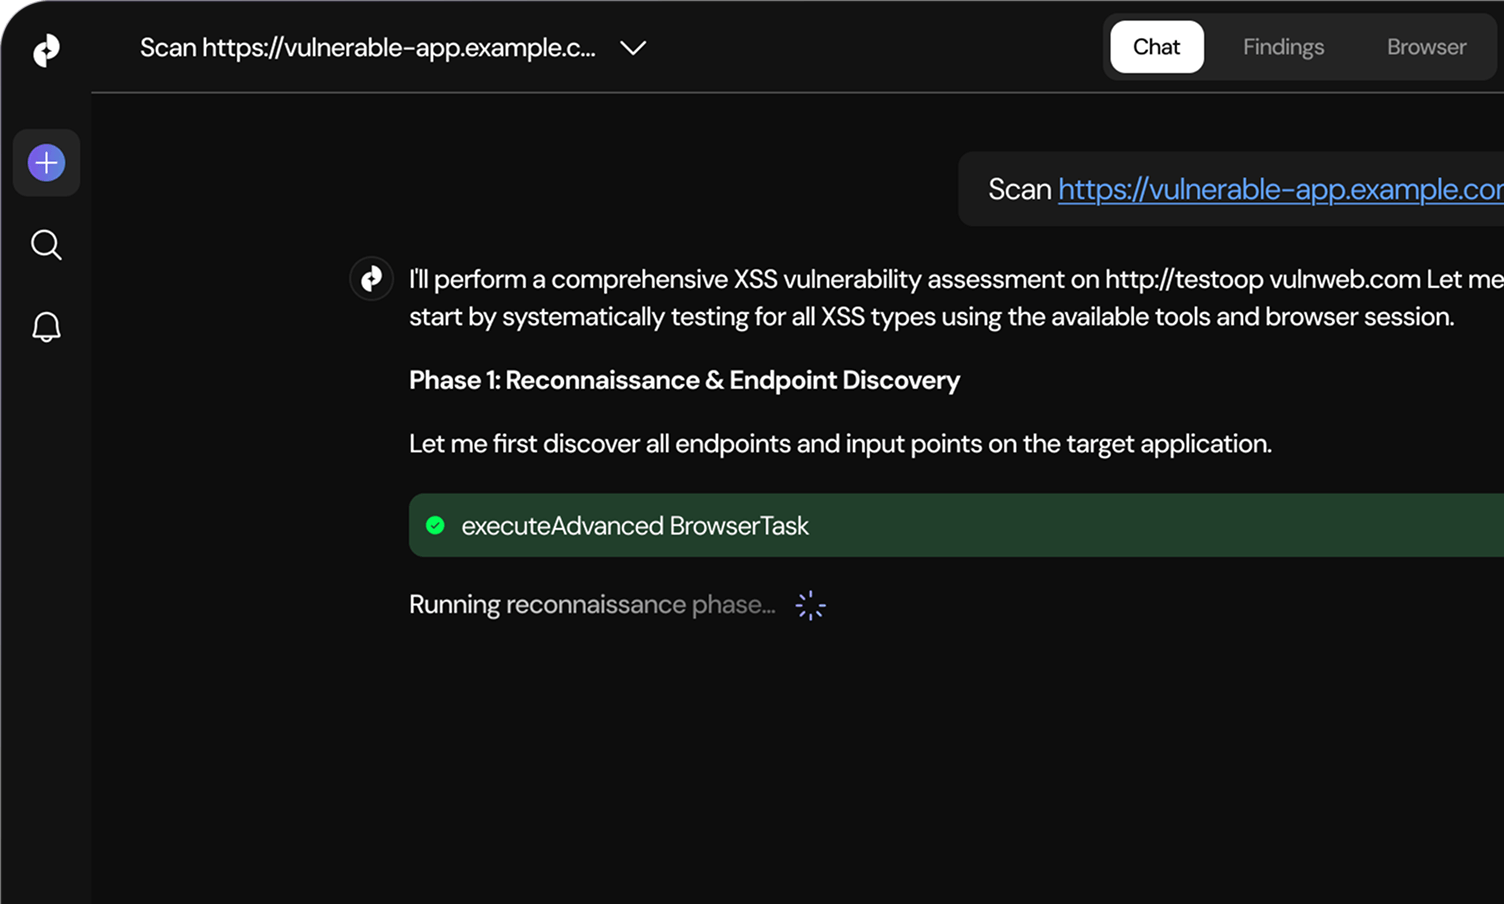
Task: Start a new scan with the plus button
Action: coord(46,163)
